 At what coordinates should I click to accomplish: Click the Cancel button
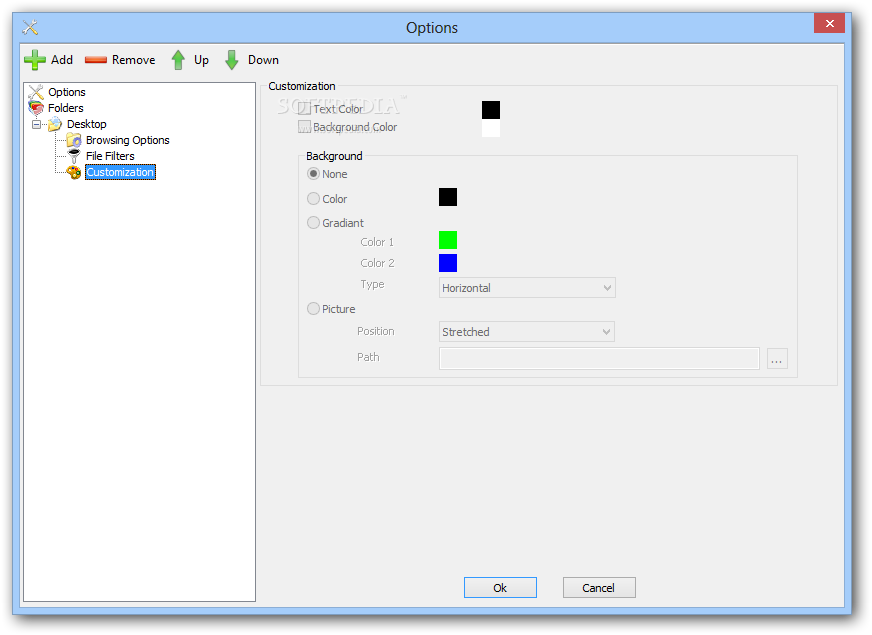(599, 587)
